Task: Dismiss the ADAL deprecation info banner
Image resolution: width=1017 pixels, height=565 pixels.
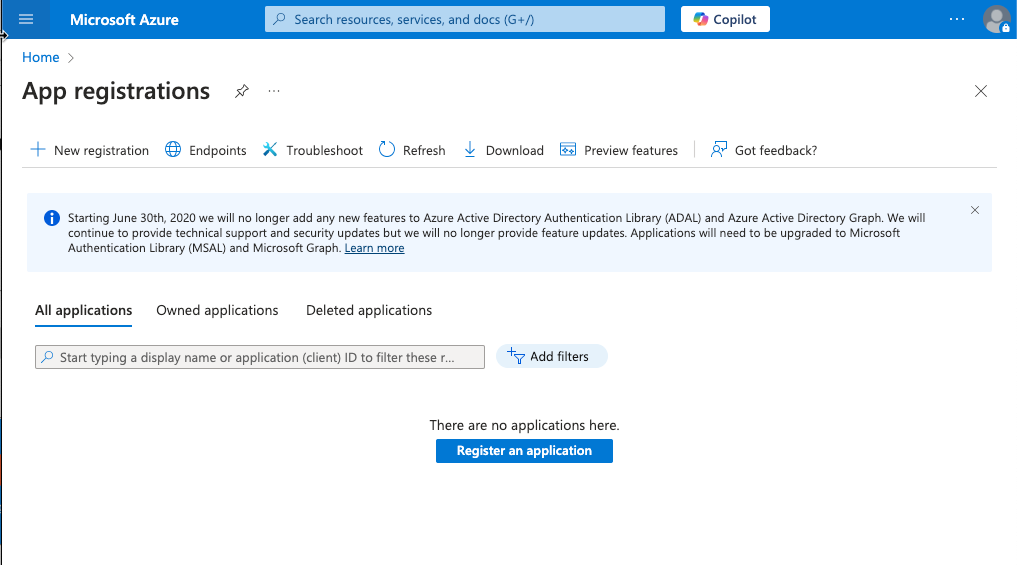Action: [975, 210]
